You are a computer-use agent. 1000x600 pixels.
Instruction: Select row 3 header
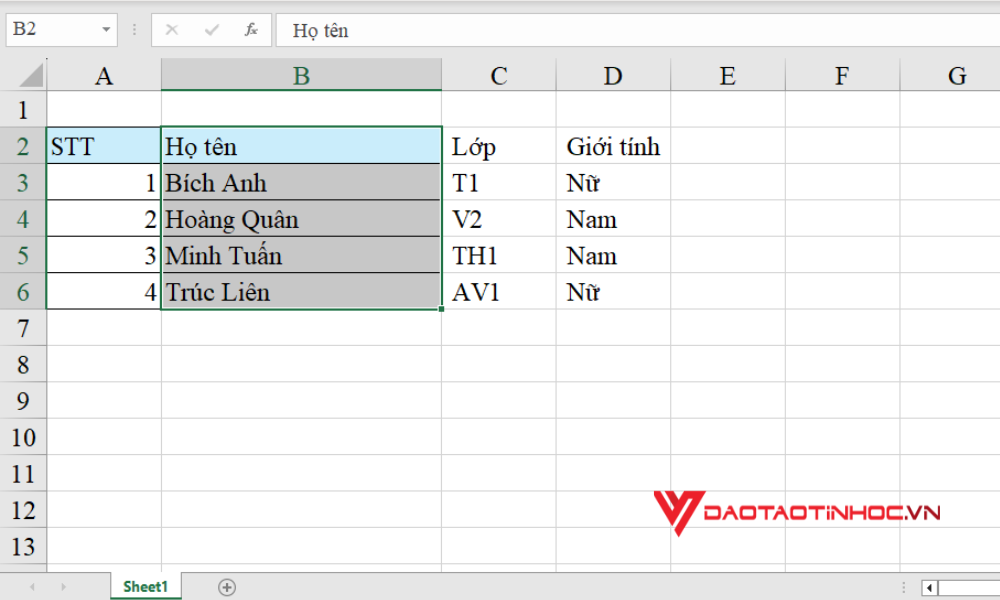(23, 182)
